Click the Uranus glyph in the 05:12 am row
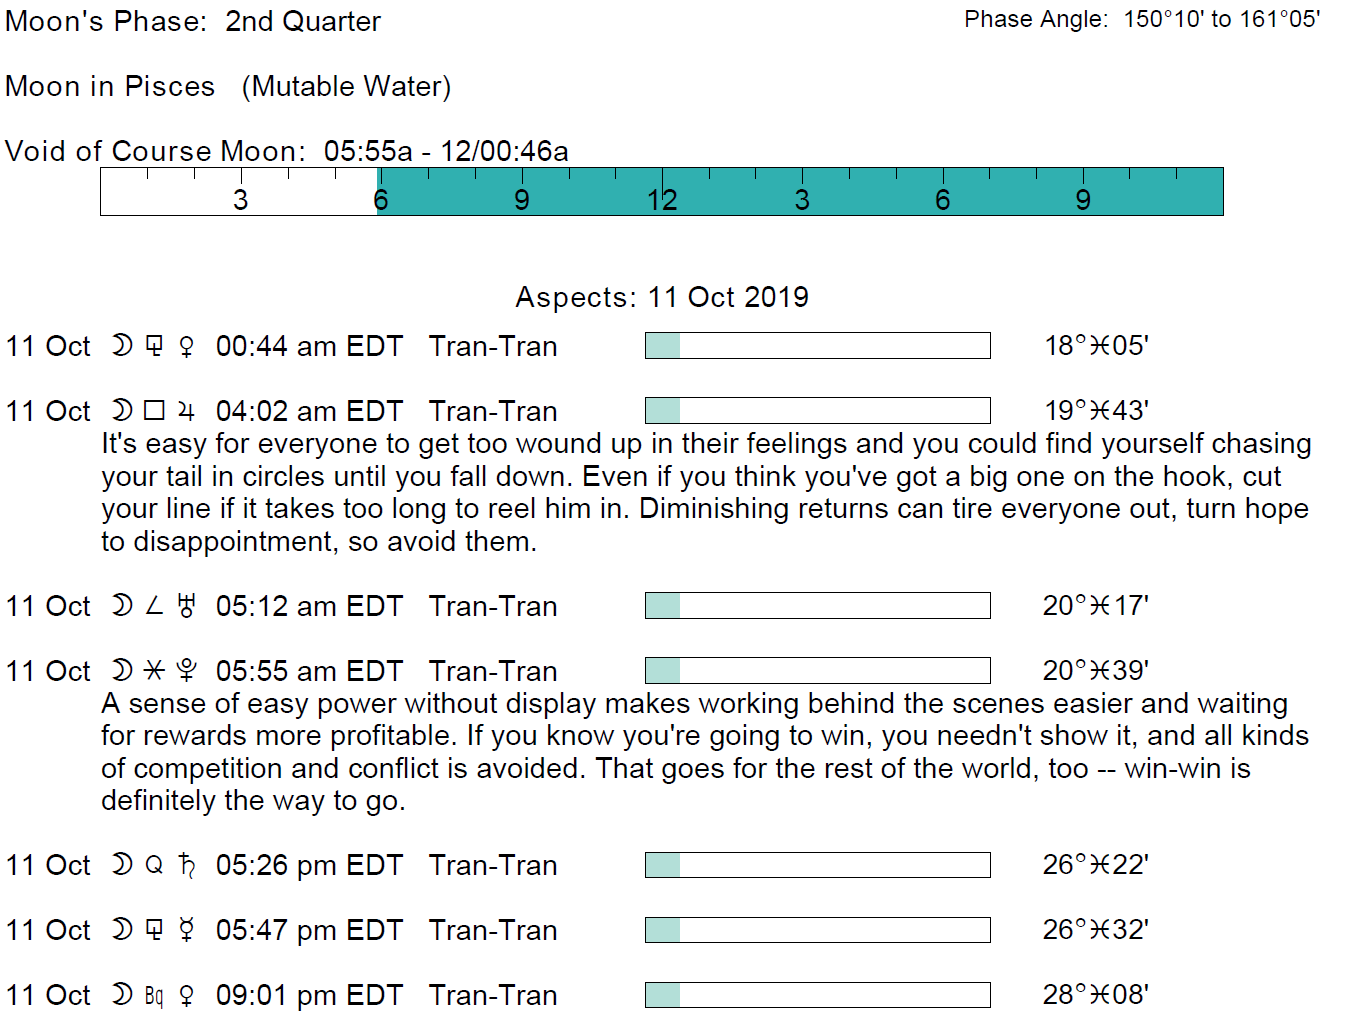The height and width of the screenshot is (1024, 1355). pyautogui.click(x=186, y=606)
